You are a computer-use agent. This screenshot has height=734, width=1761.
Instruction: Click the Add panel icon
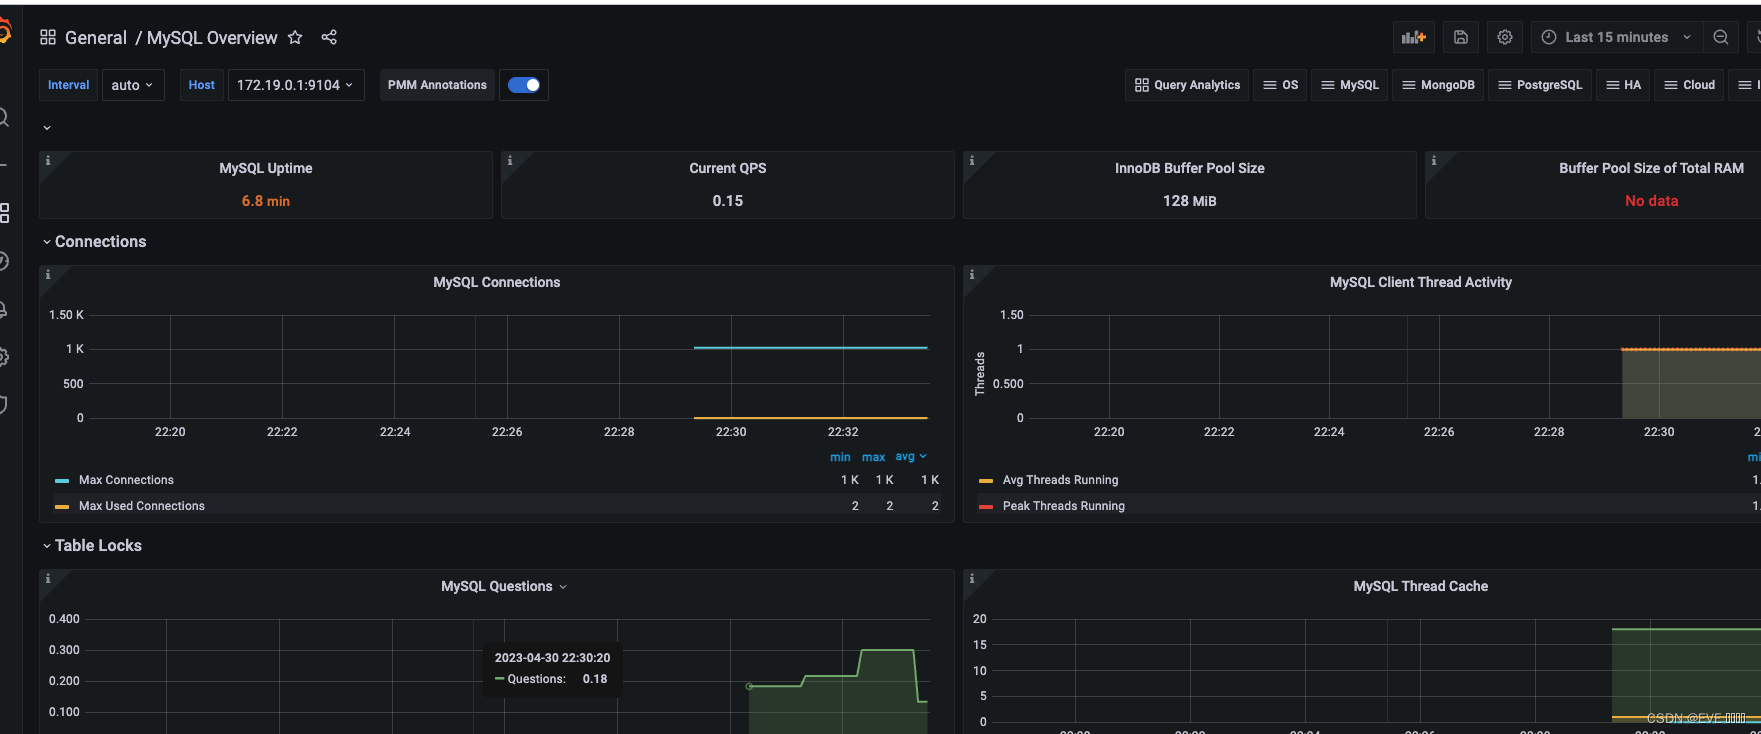[x=1414, y=37]
